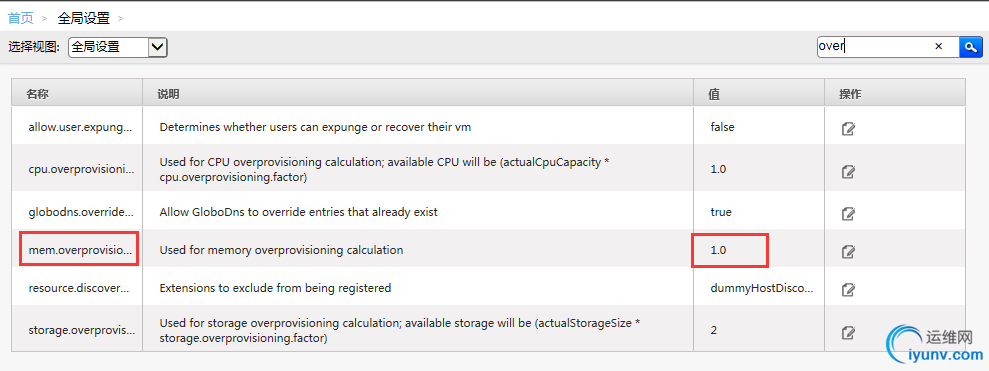Edit the globodns.override setting
Image resolution: width=989 pixels, height=371 pixels.
(x=848, y=213)
